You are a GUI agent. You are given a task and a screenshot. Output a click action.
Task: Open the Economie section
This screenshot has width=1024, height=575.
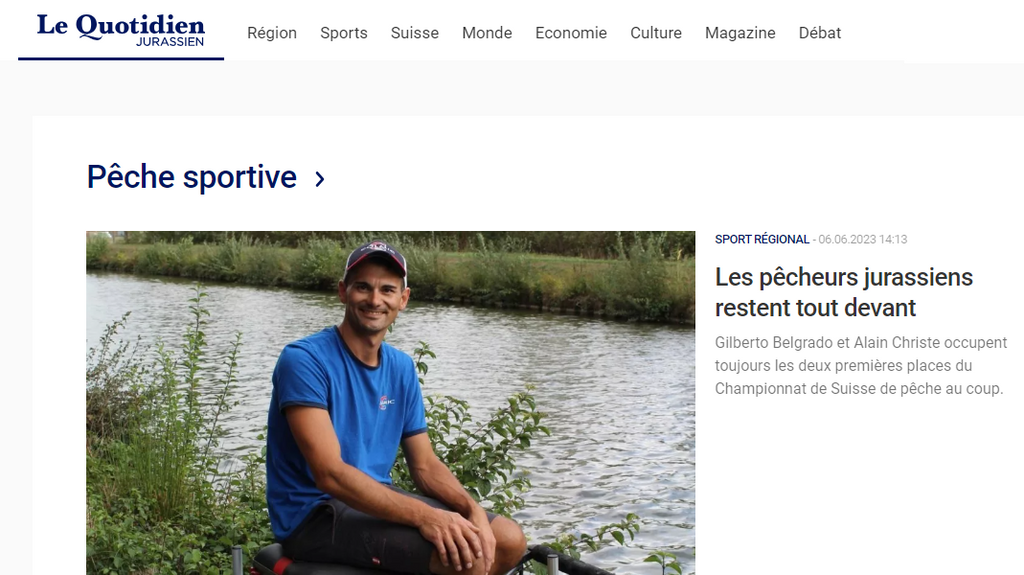[571, 33]
